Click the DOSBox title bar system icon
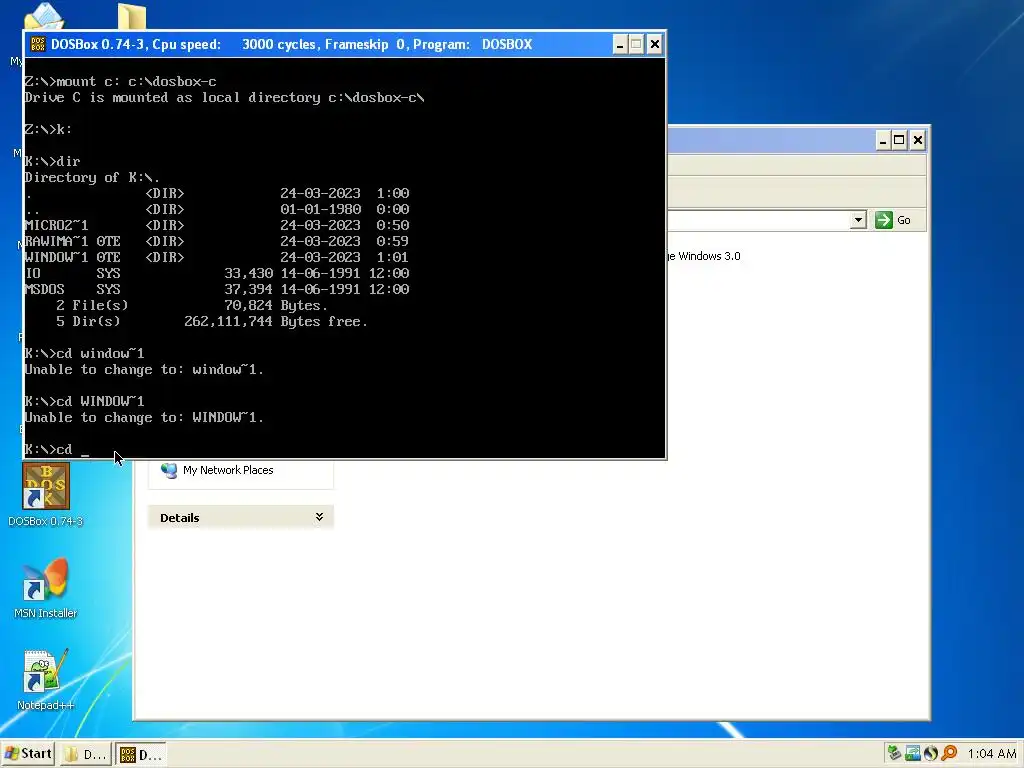Screen dimensions: 1024x768 coord(37,44)
